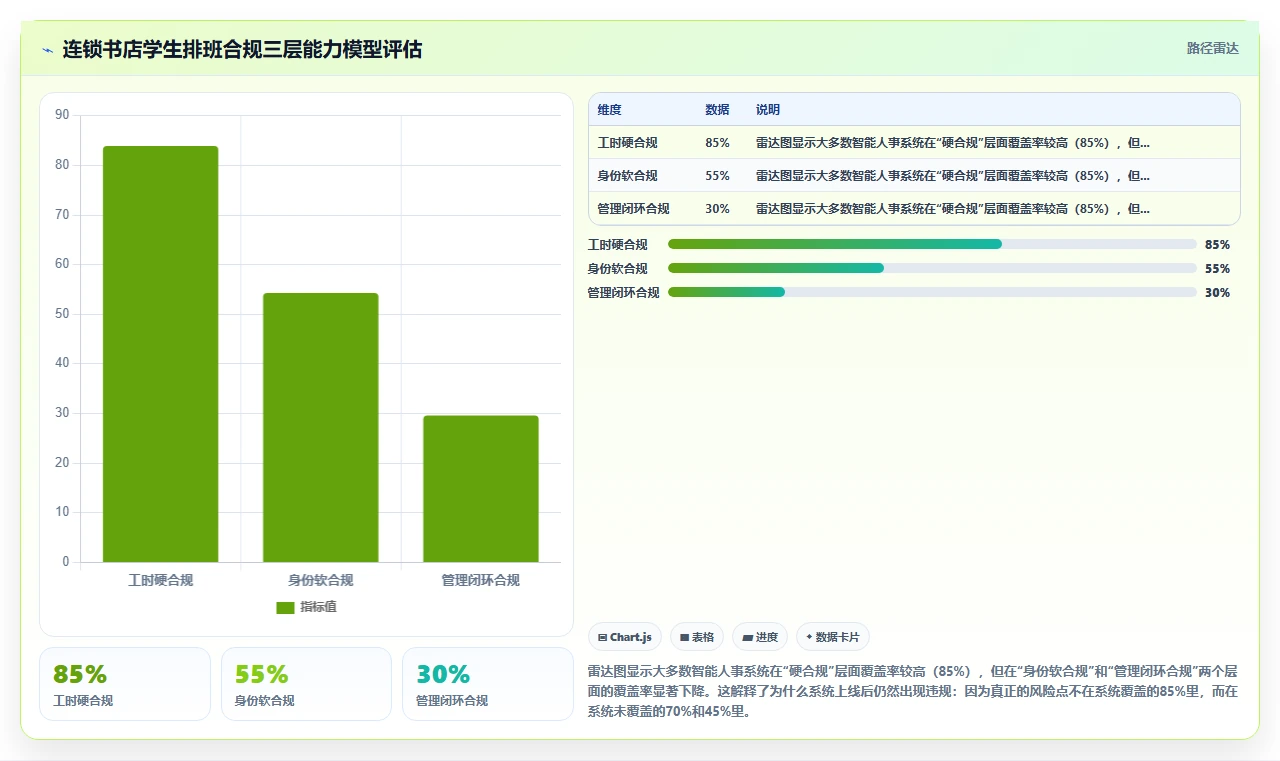Viewport: 1280px width, 761px height.
Task: Click the 管理闭环合规 bar in the chart
Action: pos(481,489)
